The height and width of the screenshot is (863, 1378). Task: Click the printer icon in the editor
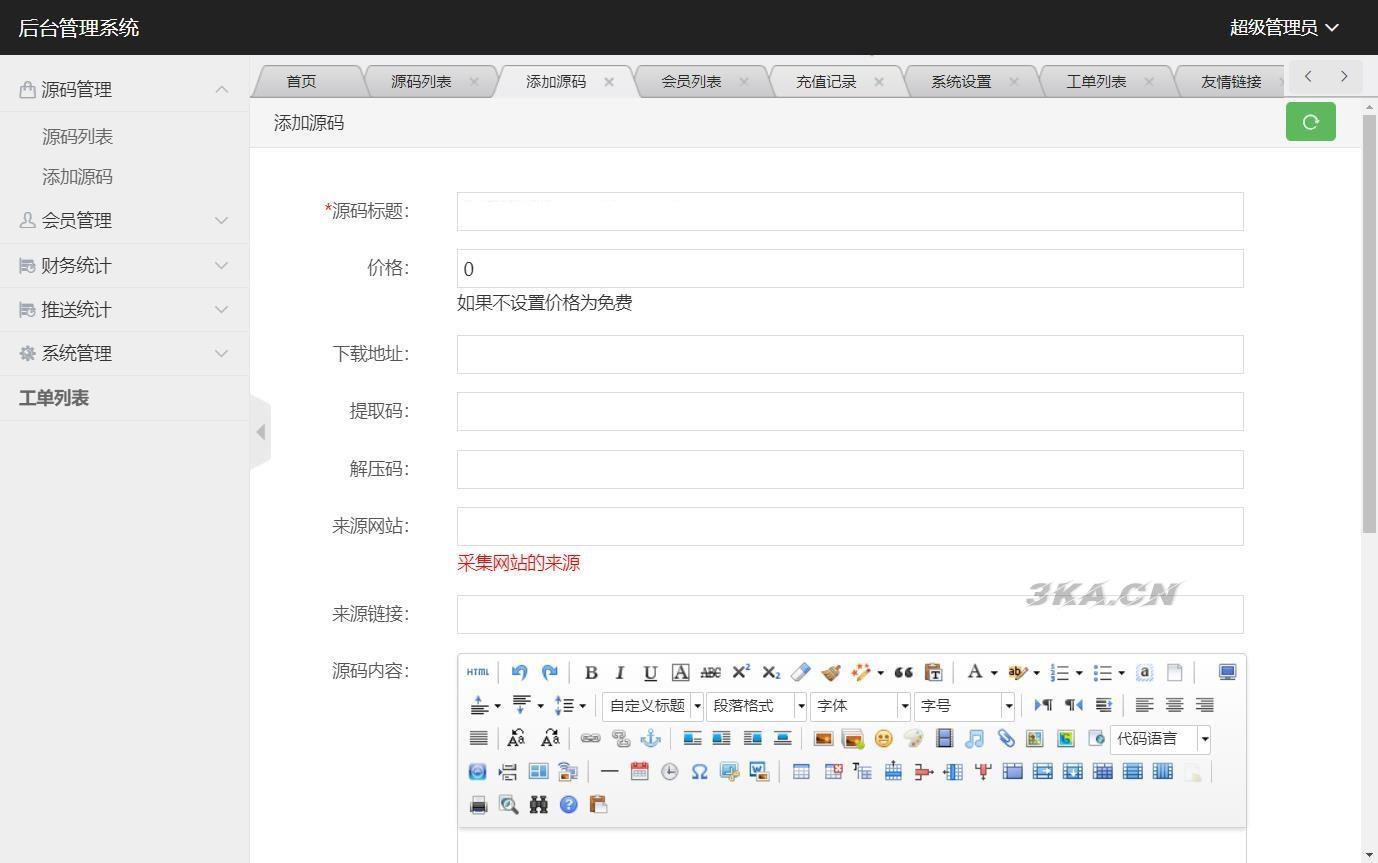click(x=478, y=805)
